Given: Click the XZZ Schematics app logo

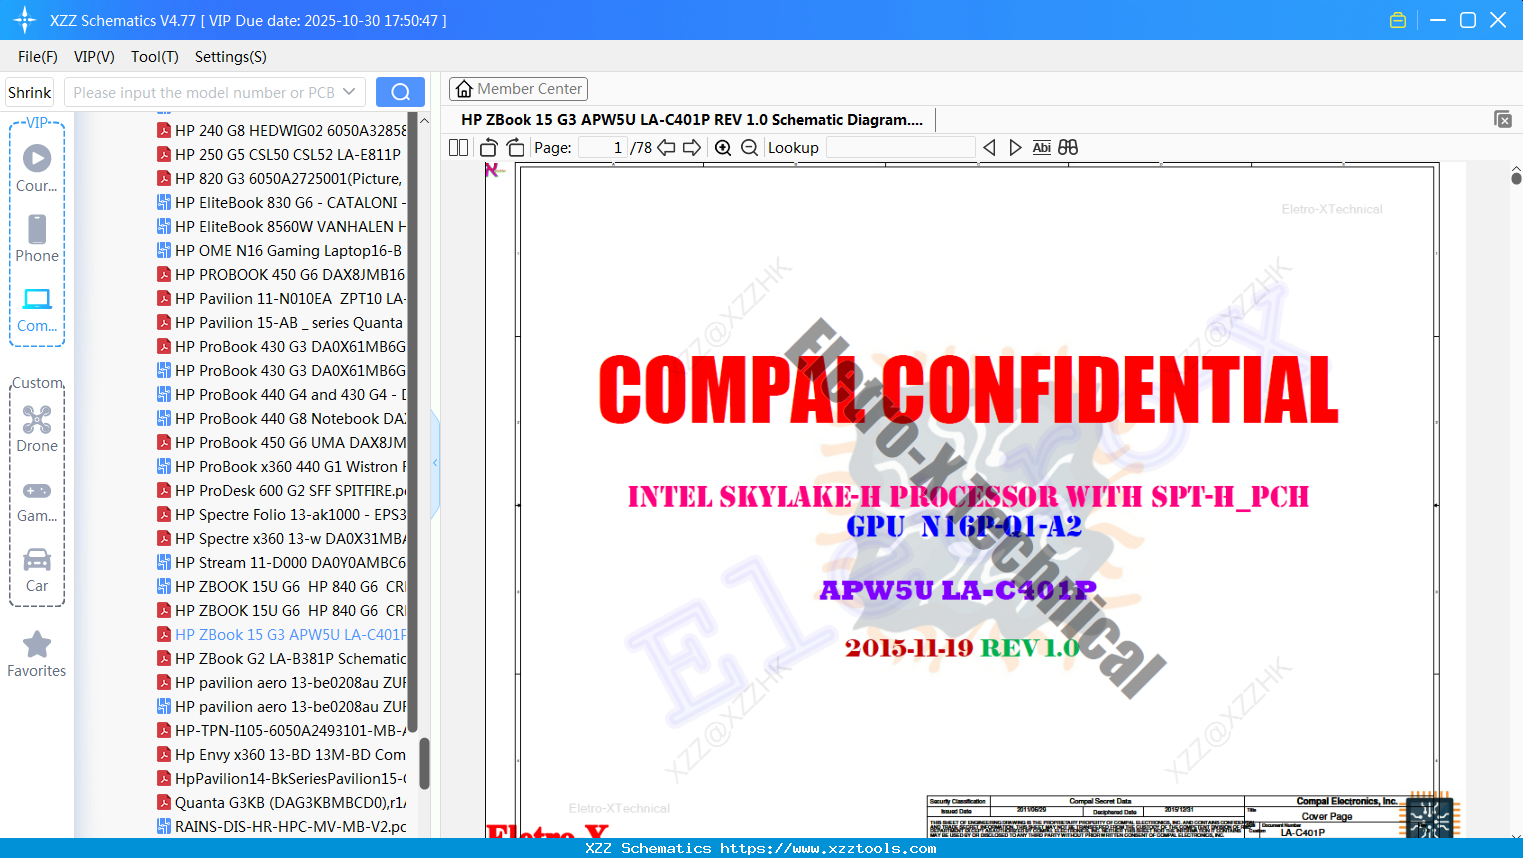Looking at the screenshot, I should pos(24,20).
